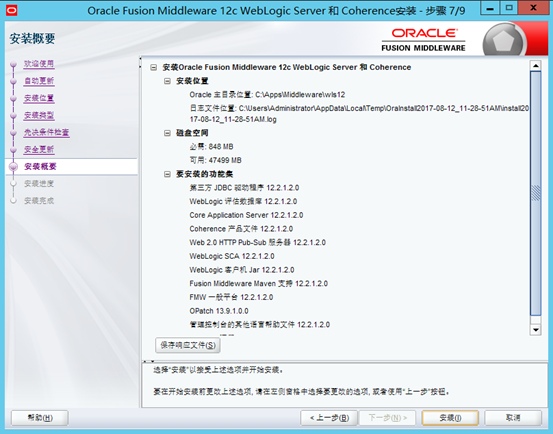Click the 安装(I) install button
The width and height of the screenshot is (553, 434).
(450, 418)
